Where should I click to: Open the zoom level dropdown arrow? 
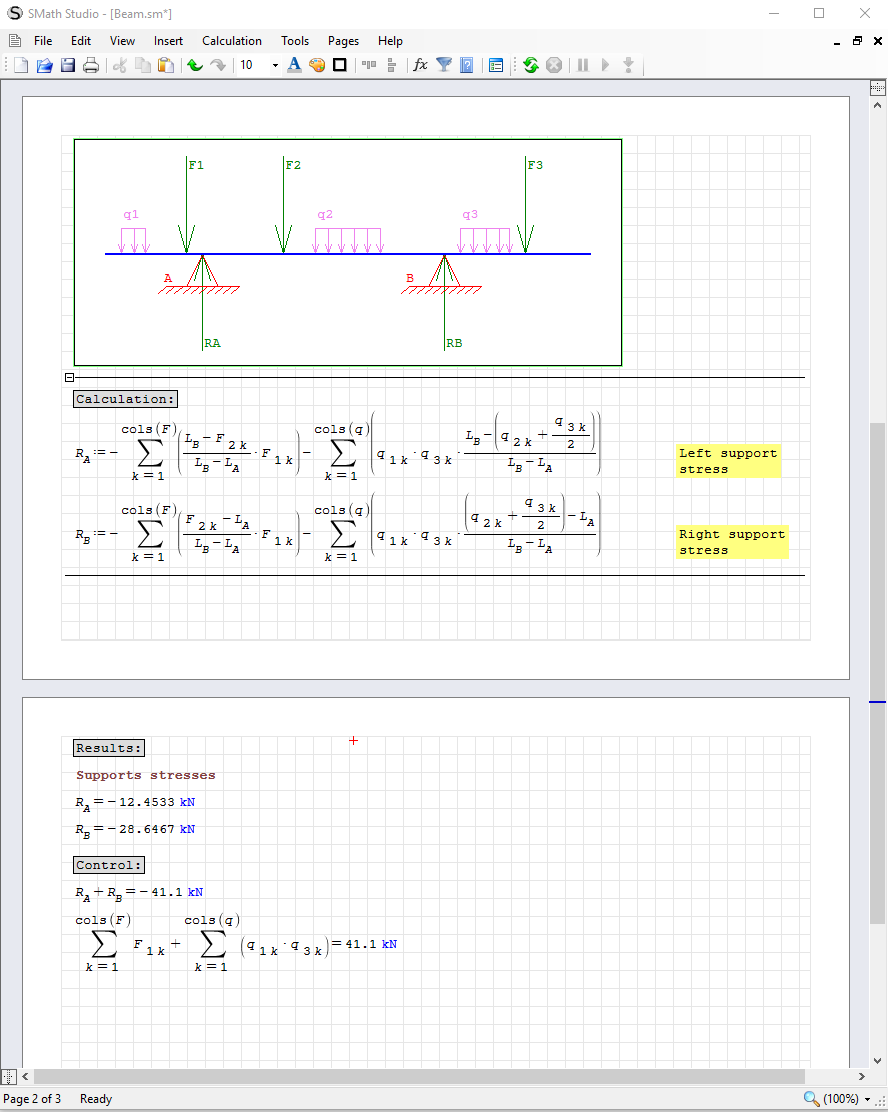(867, 1099)
